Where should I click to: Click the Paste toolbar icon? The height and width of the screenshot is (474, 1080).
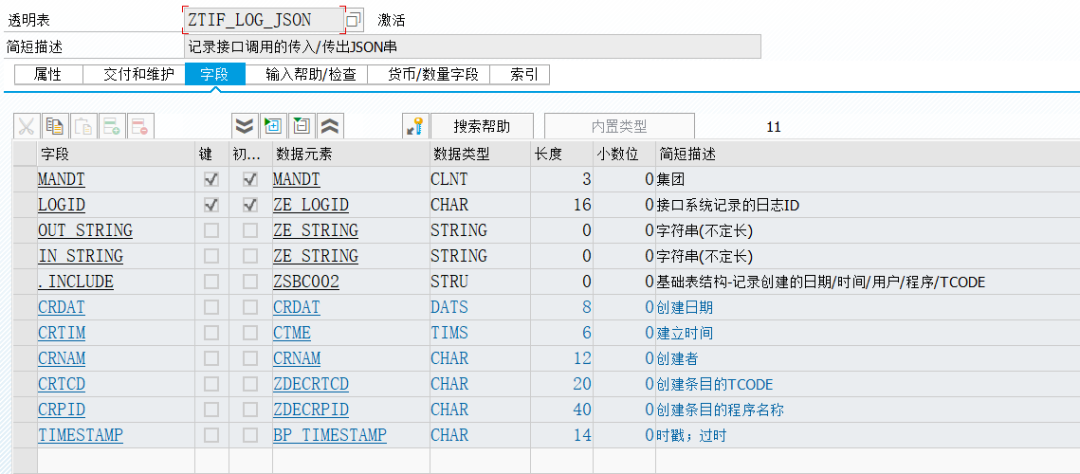pos(84,126)
